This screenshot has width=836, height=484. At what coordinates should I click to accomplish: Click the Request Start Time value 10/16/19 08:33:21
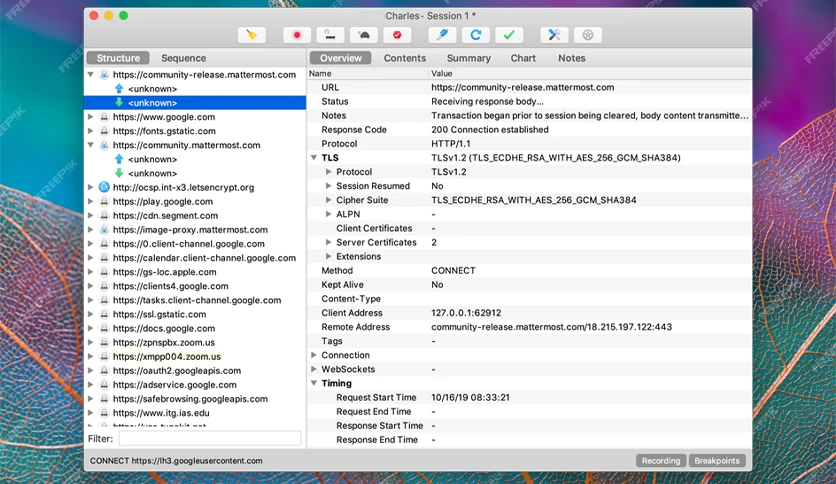point(470,397)
